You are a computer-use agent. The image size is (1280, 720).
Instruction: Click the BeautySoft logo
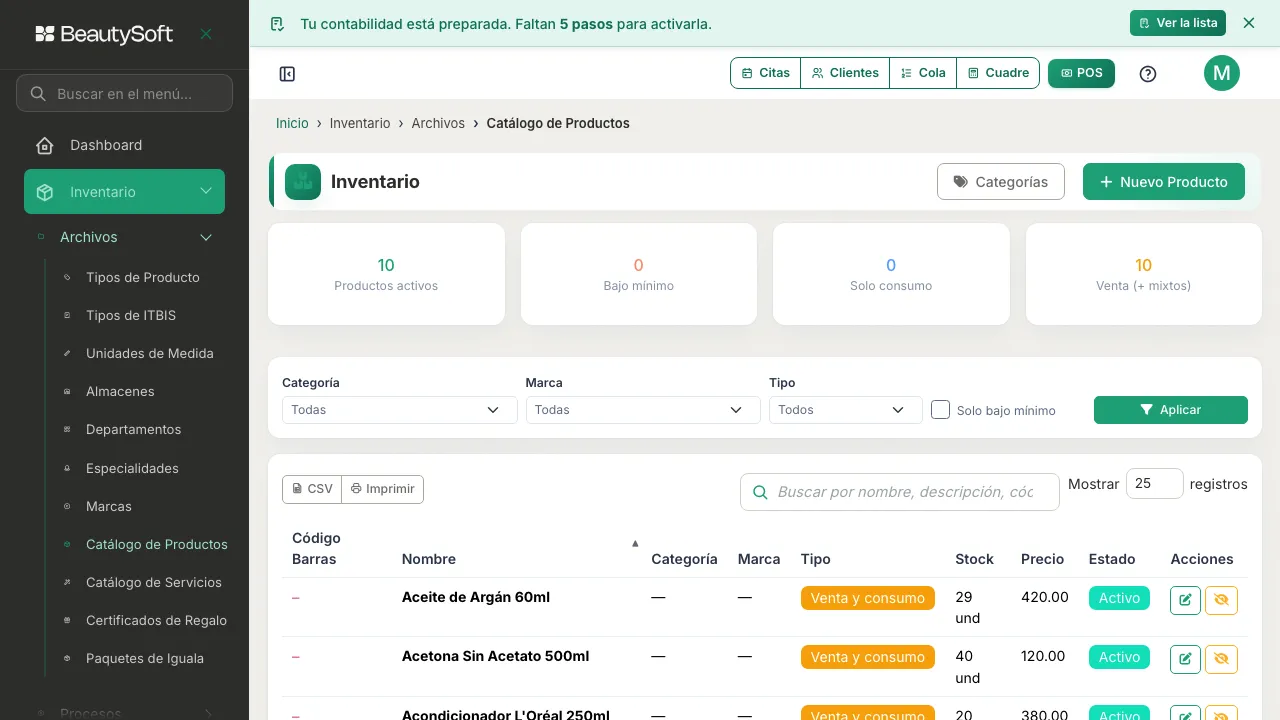click(104, 34)
